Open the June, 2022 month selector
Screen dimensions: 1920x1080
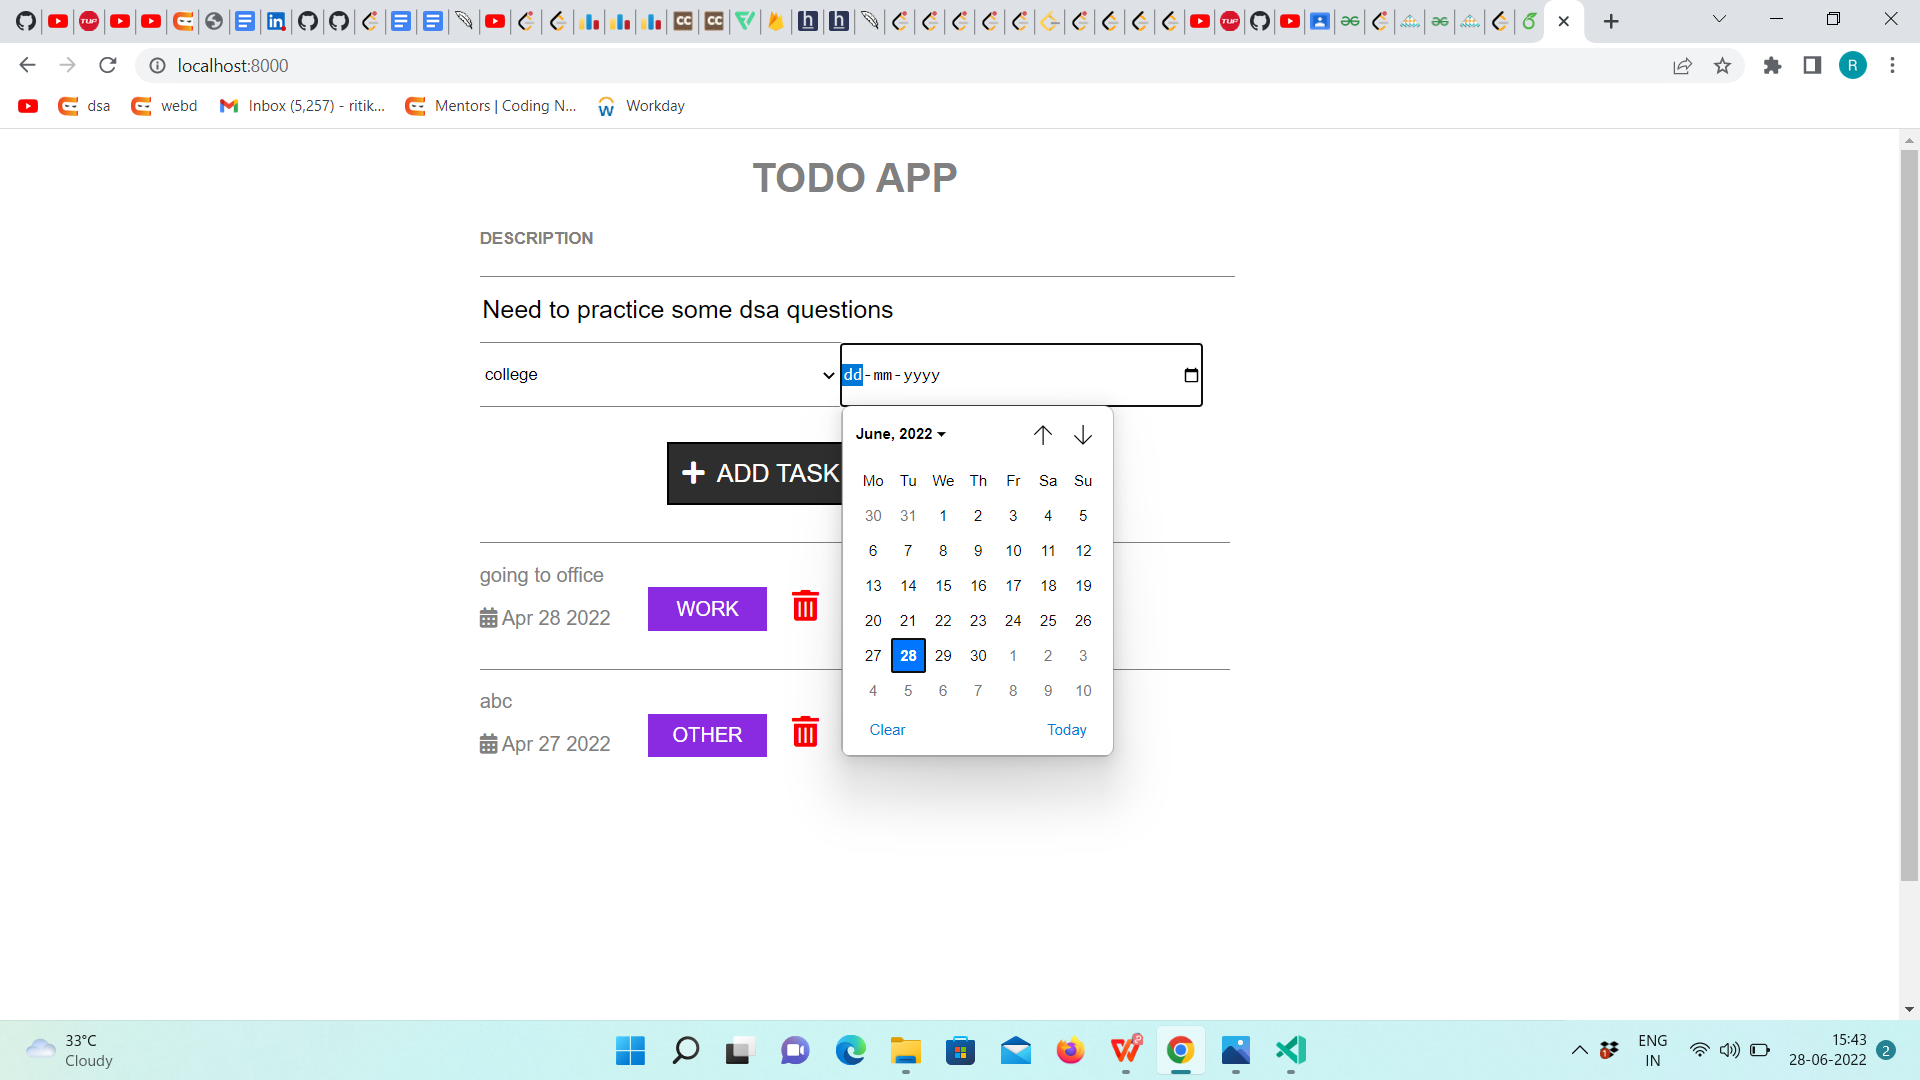click(900, 434)
